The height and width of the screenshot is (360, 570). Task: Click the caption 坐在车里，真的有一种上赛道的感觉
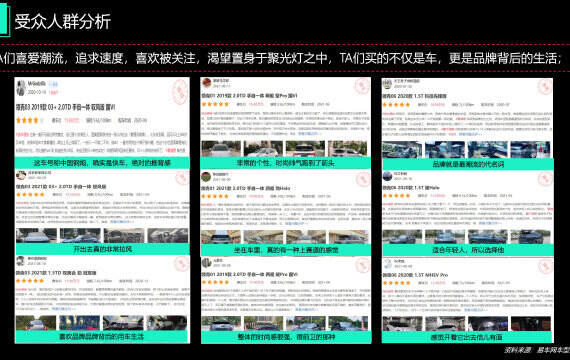[x=286, y=250]
